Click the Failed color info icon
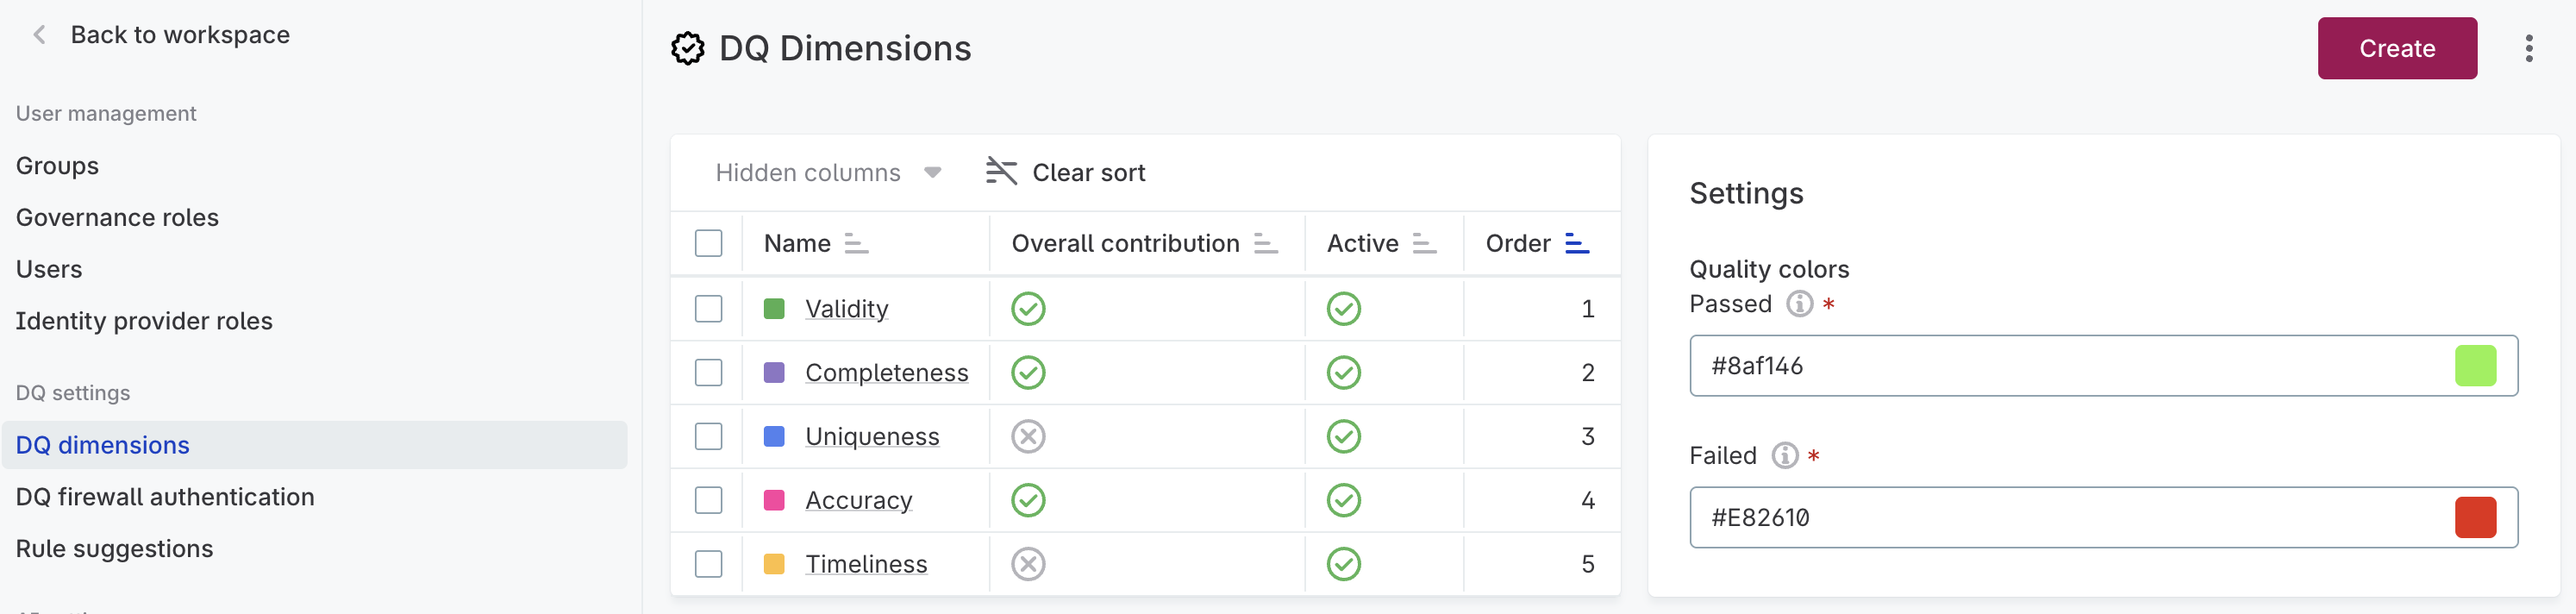 1784,456
